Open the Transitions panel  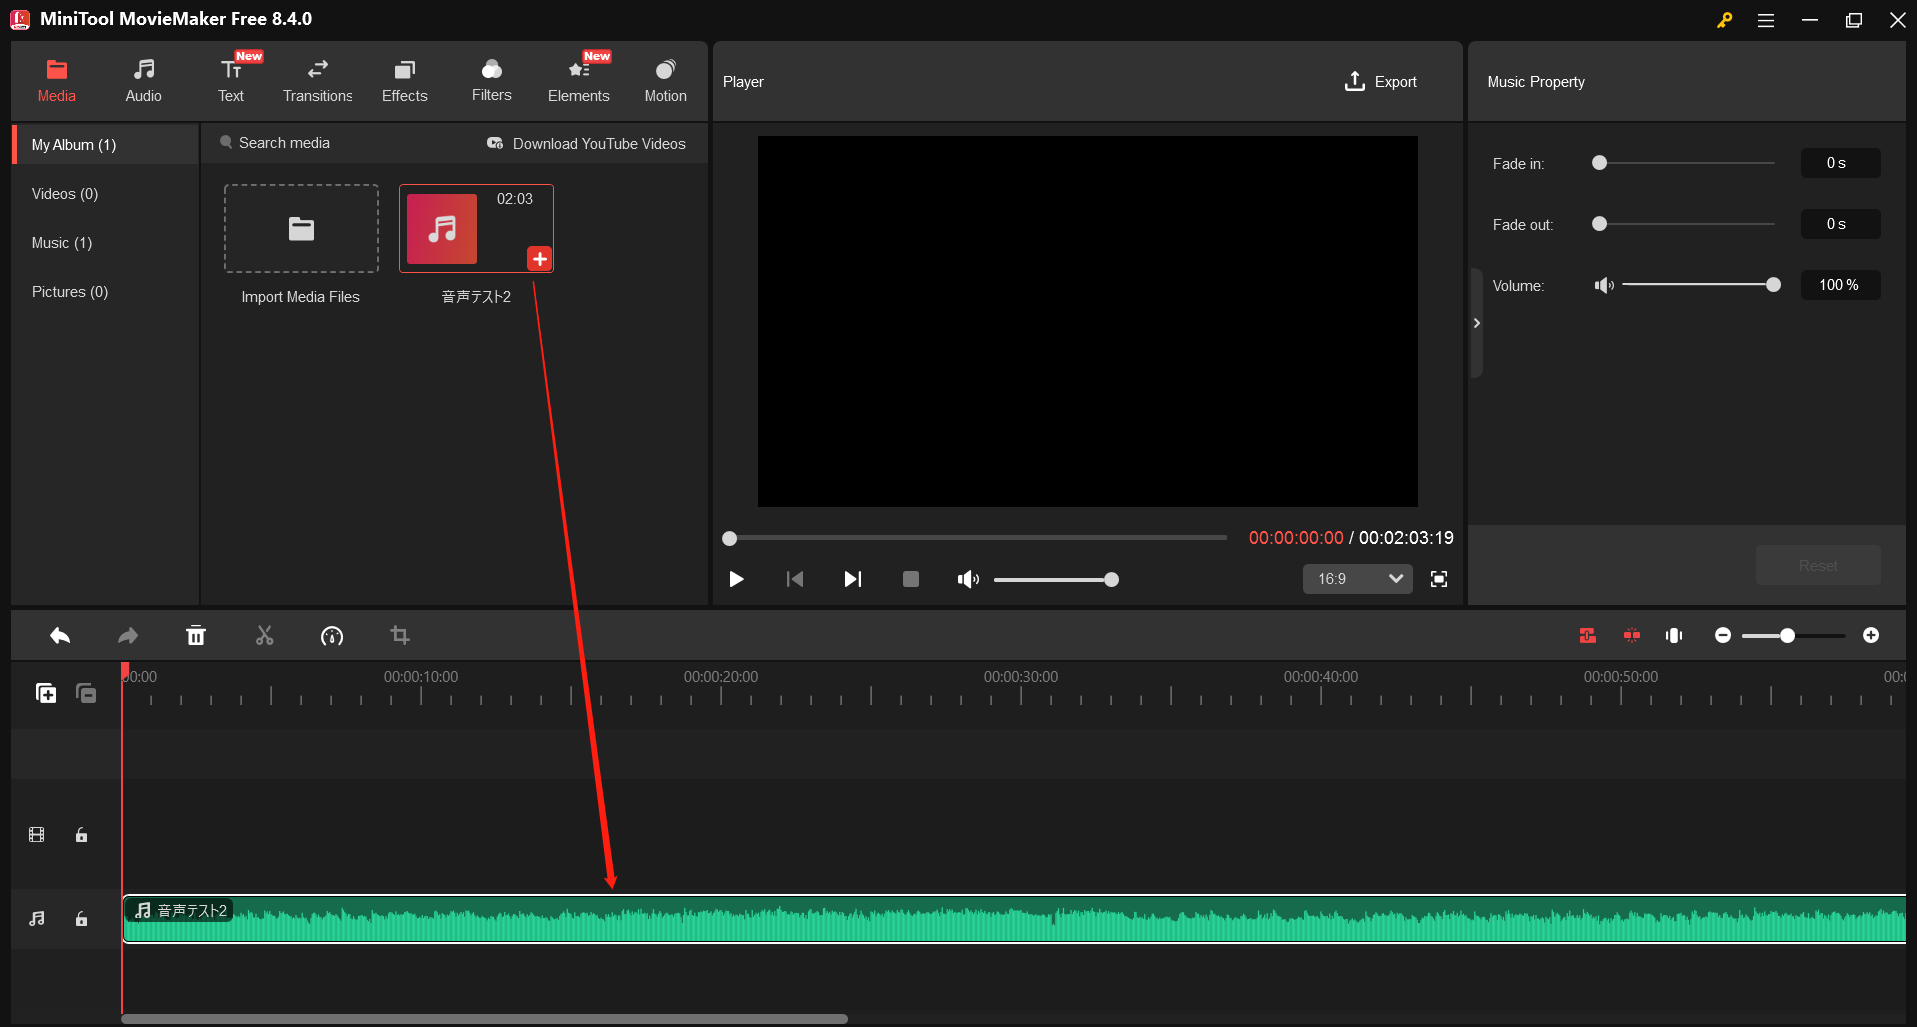317,80
